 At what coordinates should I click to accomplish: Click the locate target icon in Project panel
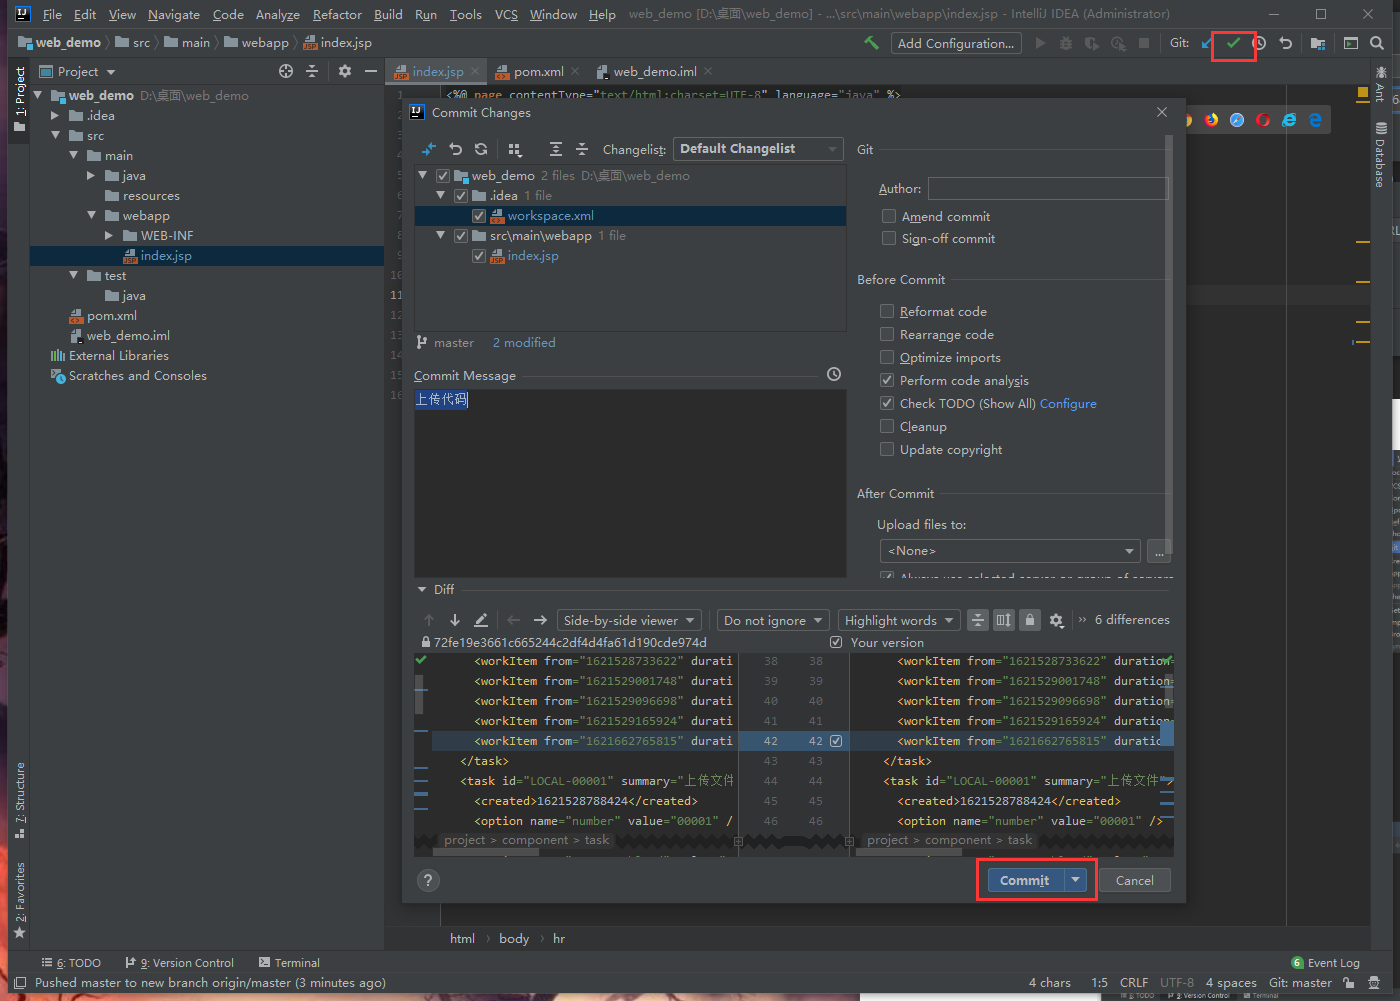pos(286,71)
